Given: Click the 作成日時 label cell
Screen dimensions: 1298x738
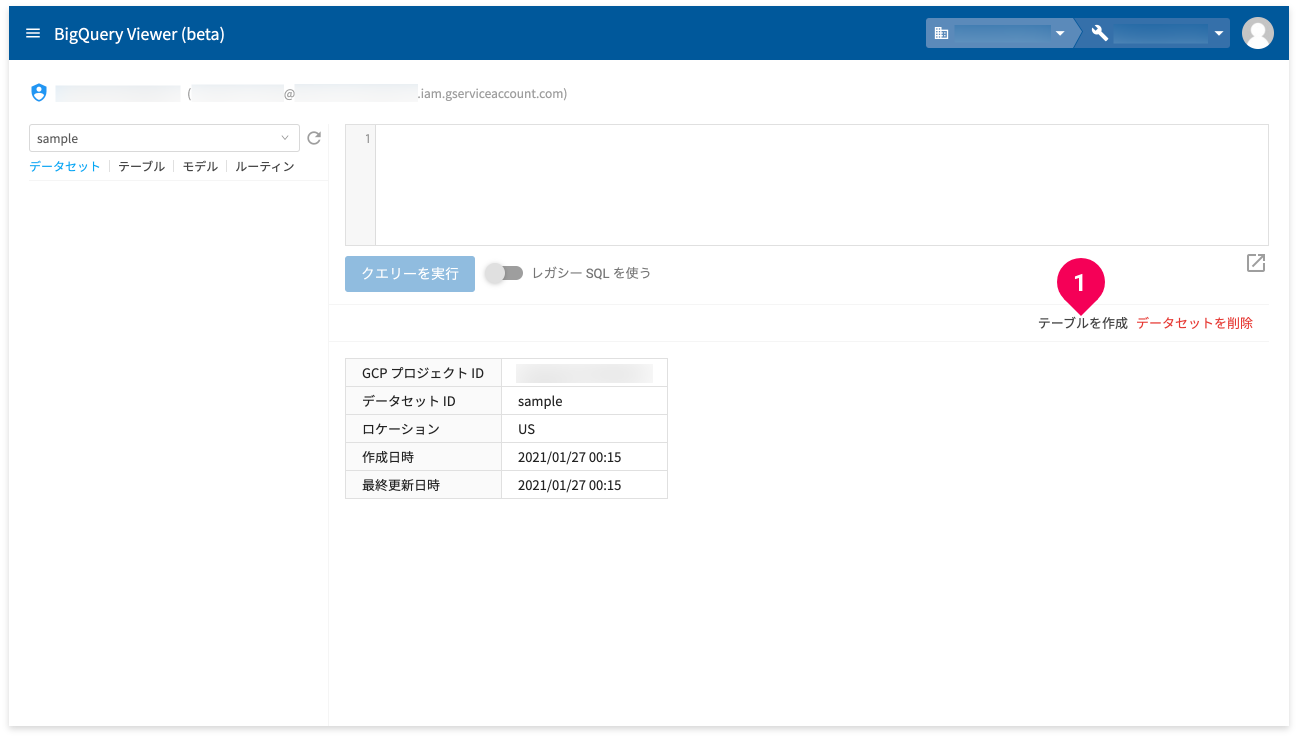Looking at the screenshot, I should click(423, 457).
